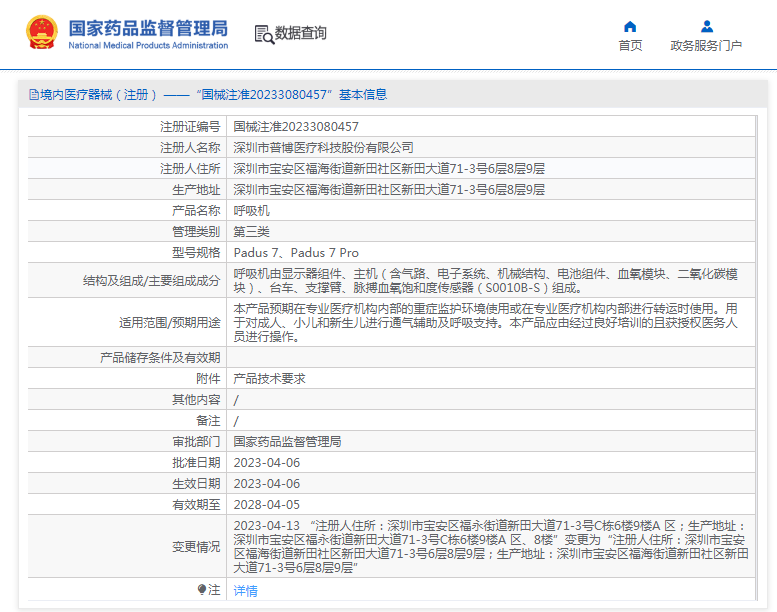Go to 首页 via its text label
Image resolution: width=777 pixels, height=612 pixels.
pyautogui.click(x=630, y=46)
